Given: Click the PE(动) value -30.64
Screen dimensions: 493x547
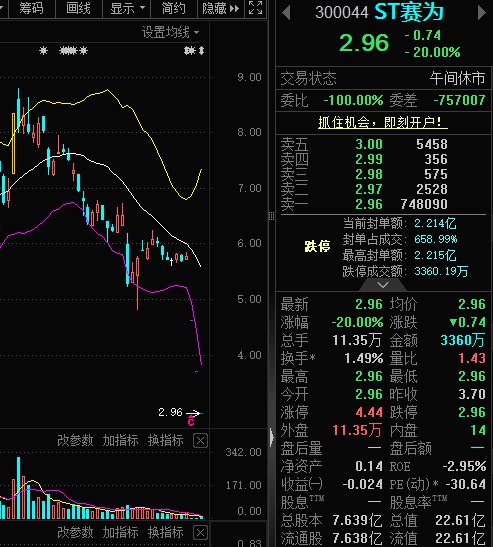Looking at the screenshot, I should pyautogui.click(x=465, y=484).
